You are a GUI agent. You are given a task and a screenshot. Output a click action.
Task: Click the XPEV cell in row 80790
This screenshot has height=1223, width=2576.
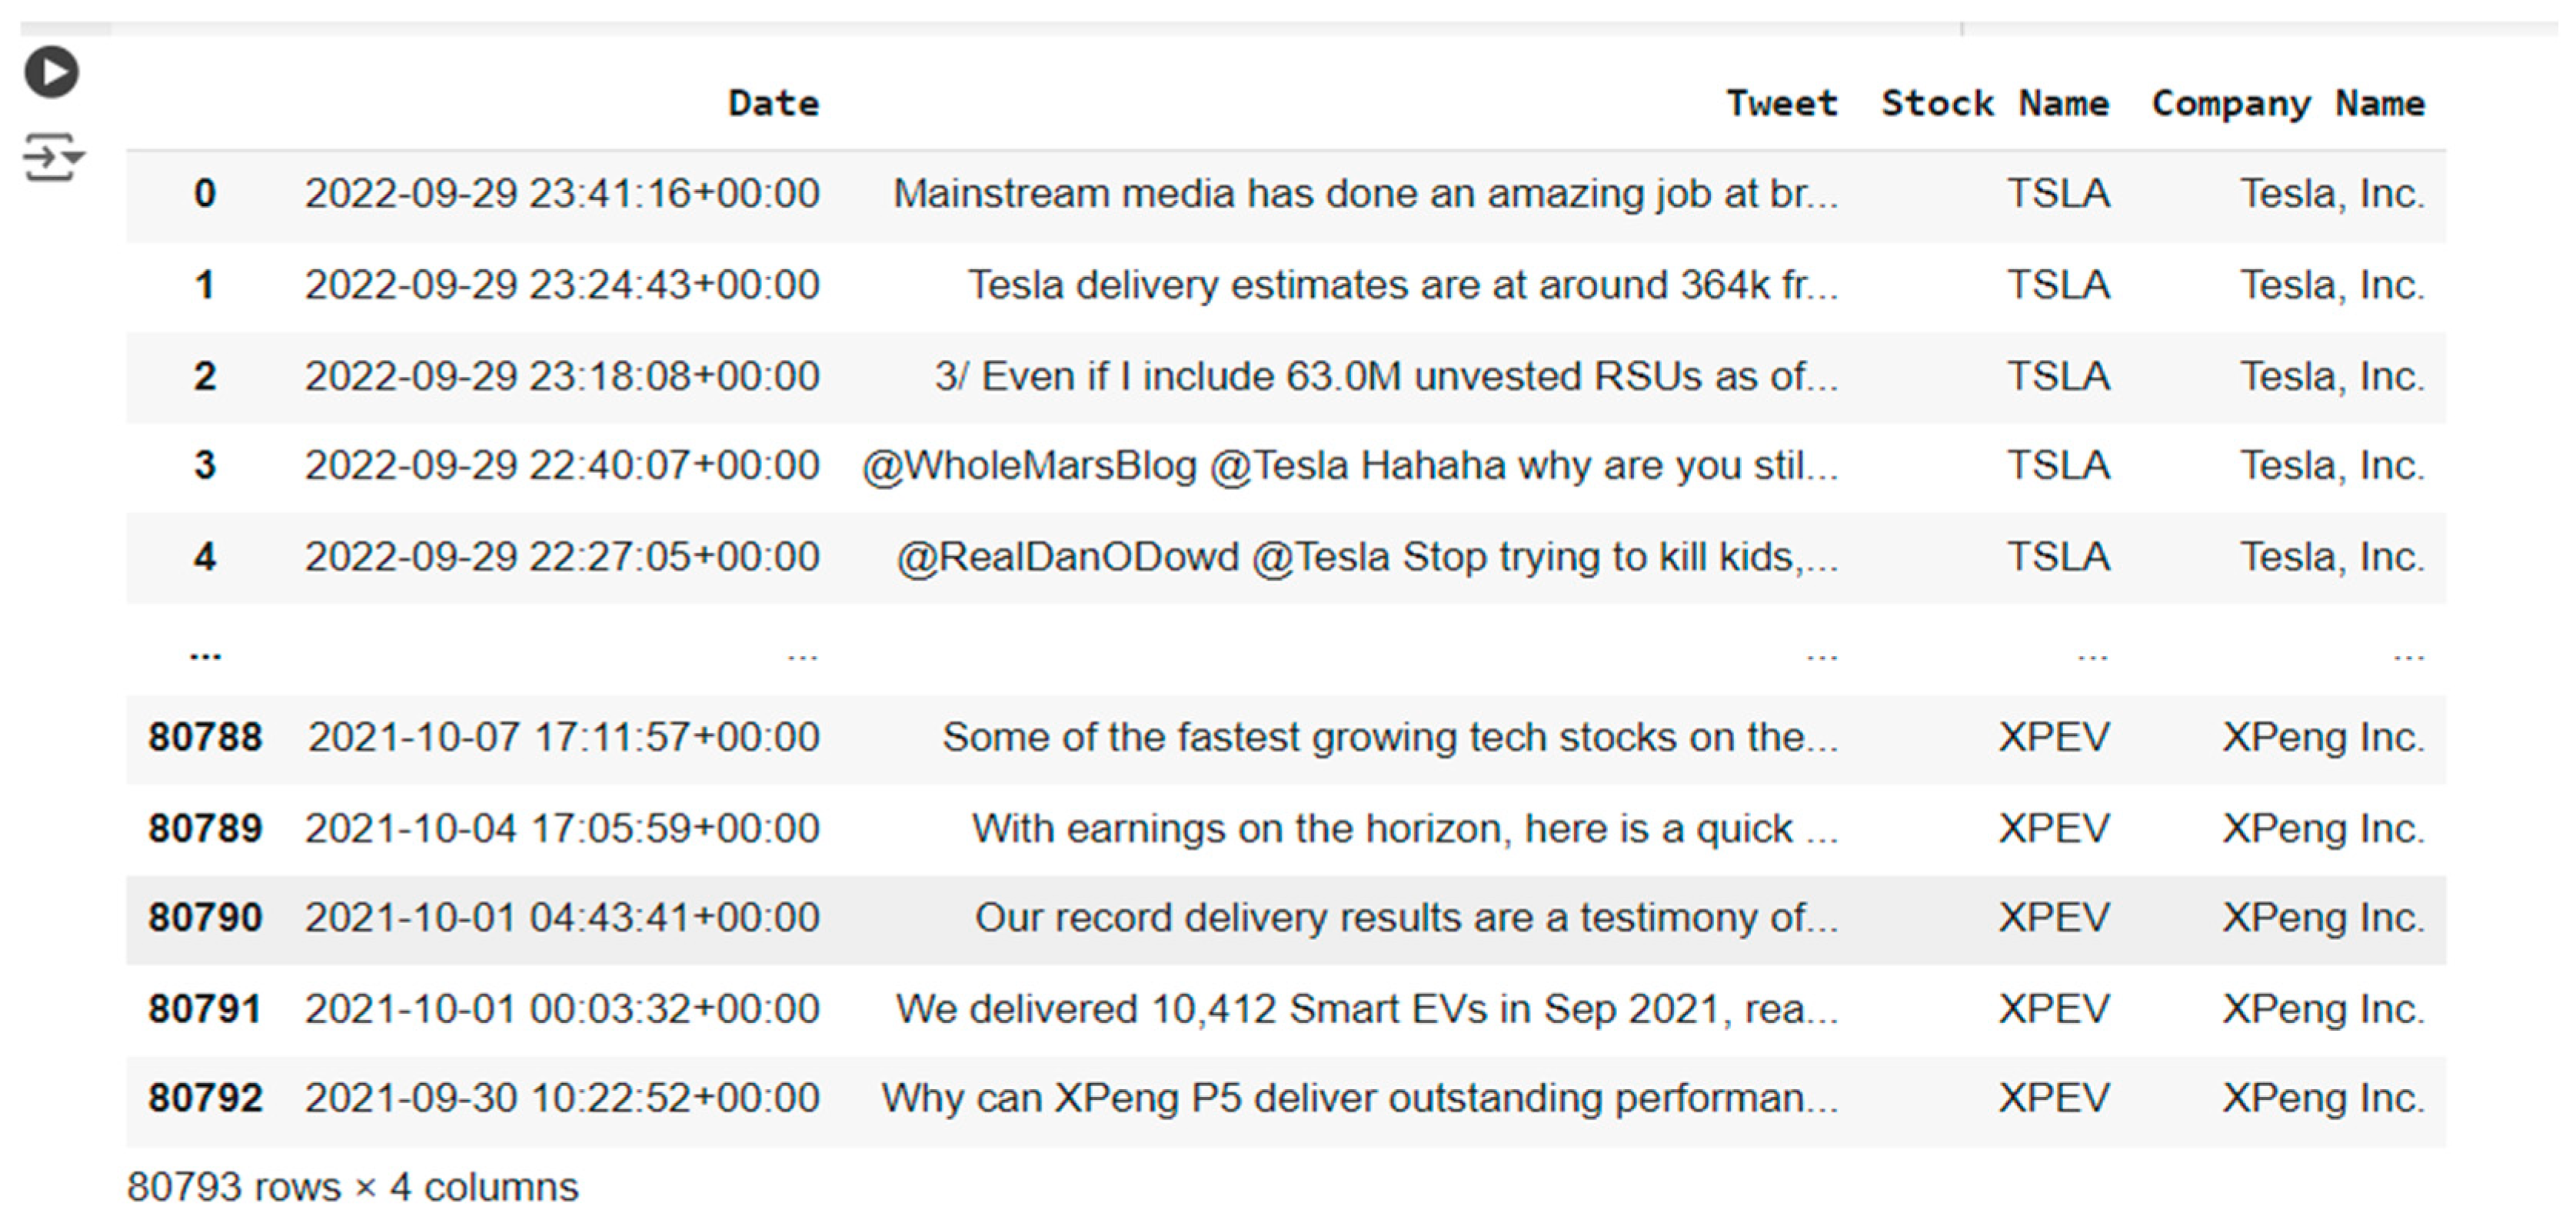2054,917
